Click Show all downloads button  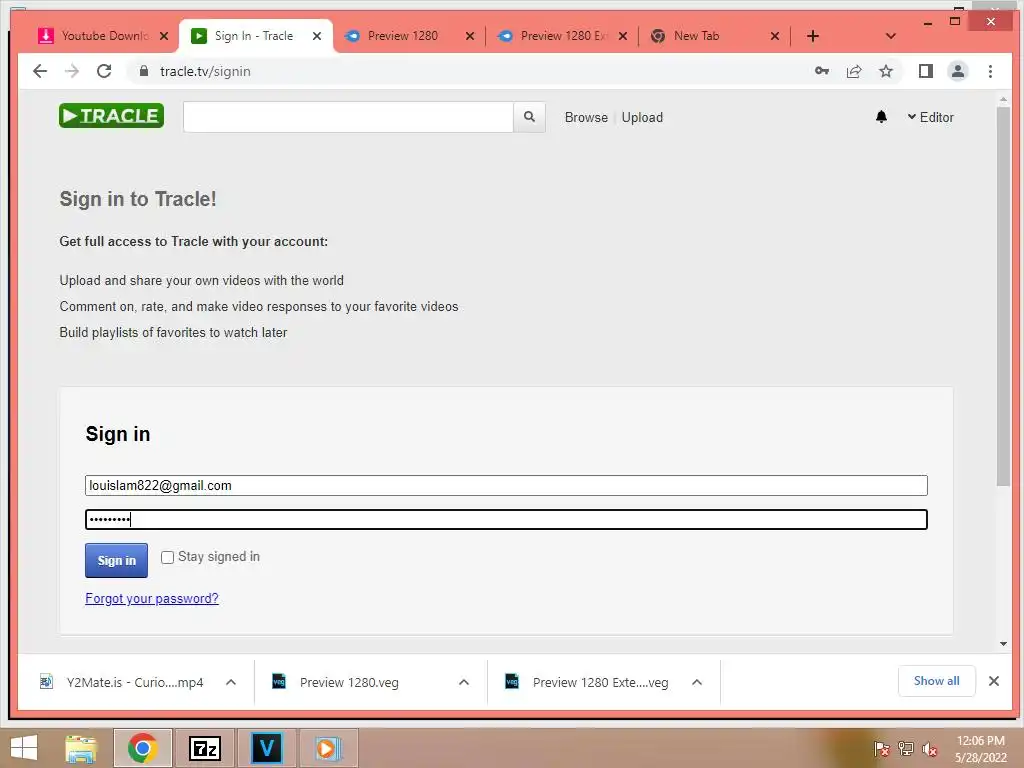point(936,681)
